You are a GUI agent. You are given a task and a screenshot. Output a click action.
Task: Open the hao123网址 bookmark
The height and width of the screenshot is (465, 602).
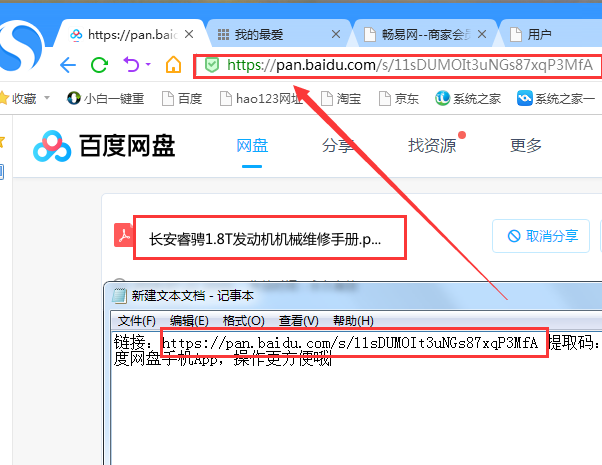261,99
